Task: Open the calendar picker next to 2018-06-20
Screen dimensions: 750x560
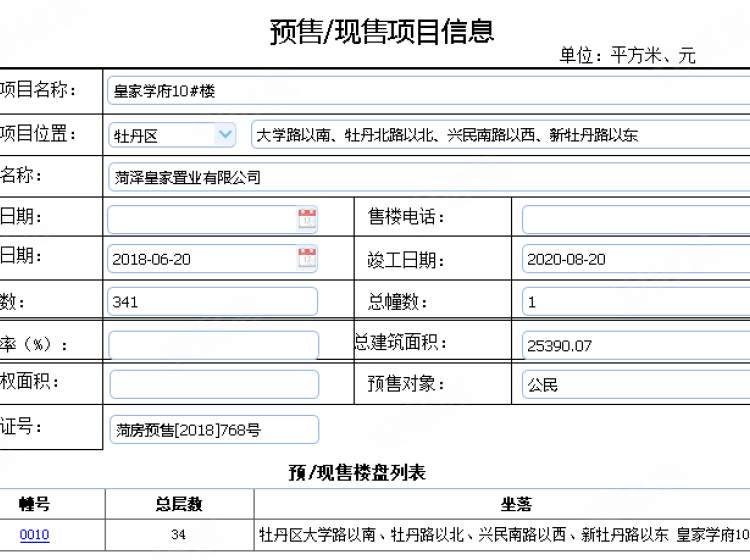Action: pyautogui.click(x=307, y=259)
